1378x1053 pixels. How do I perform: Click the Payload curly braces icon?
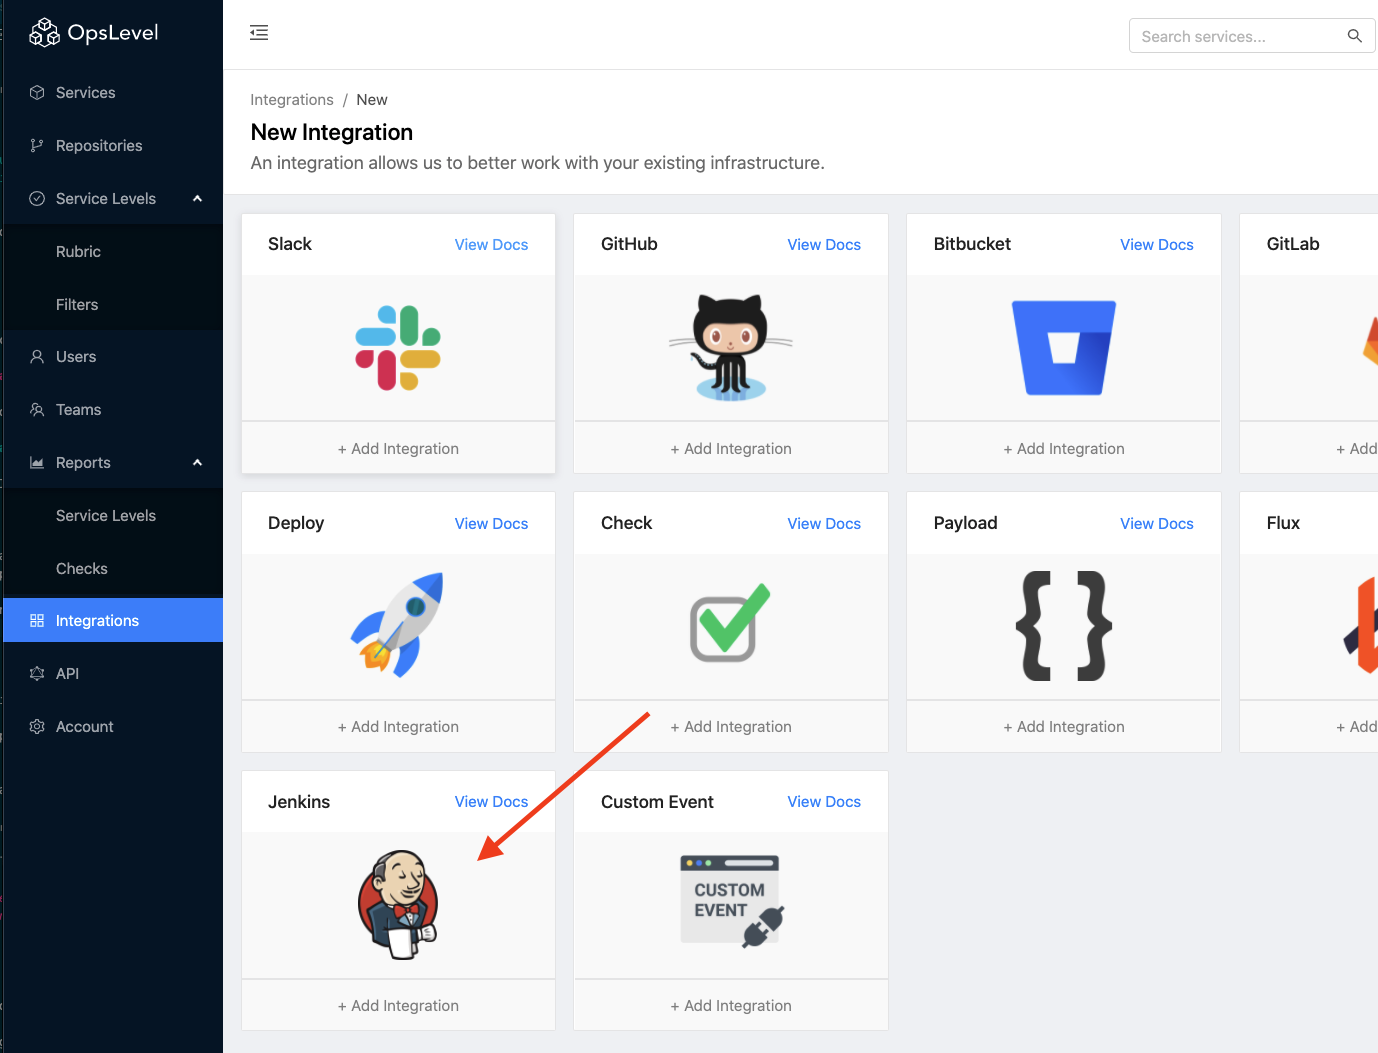(1064, 626)
